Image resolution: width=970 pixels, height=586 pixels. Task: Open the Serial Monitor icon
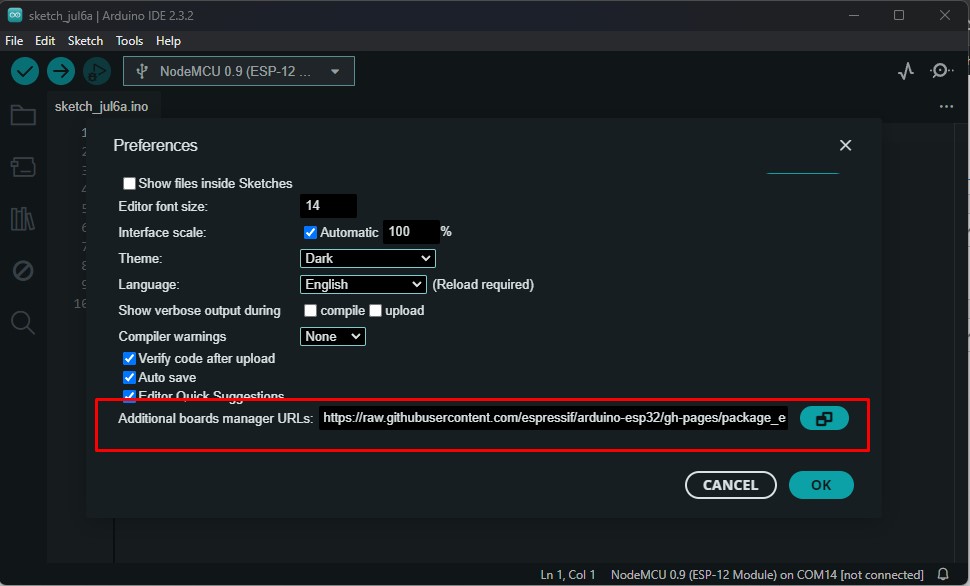[x=940, y=70]
